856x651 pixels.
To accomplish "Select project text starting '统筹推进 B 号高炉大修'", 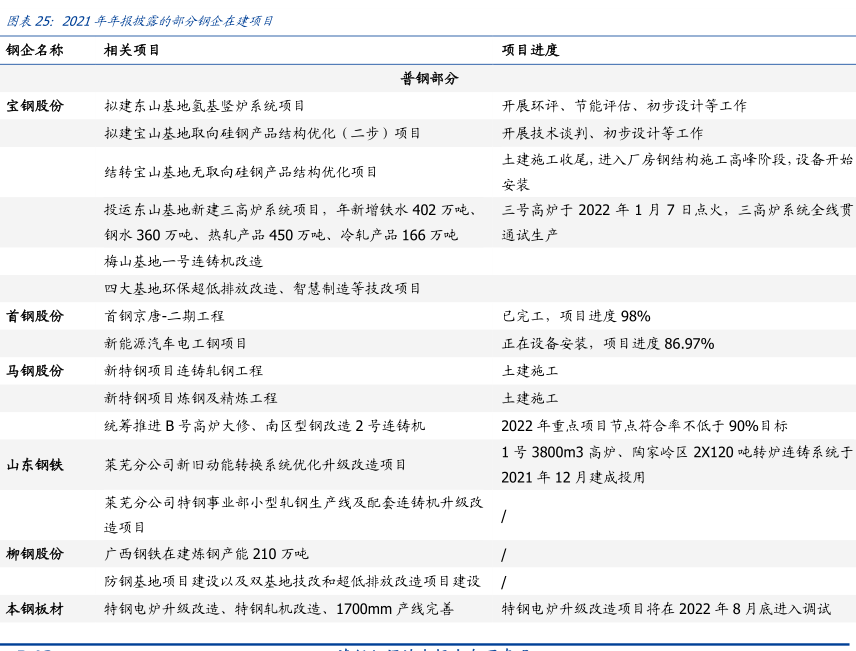I will click(x=264, y=425).
